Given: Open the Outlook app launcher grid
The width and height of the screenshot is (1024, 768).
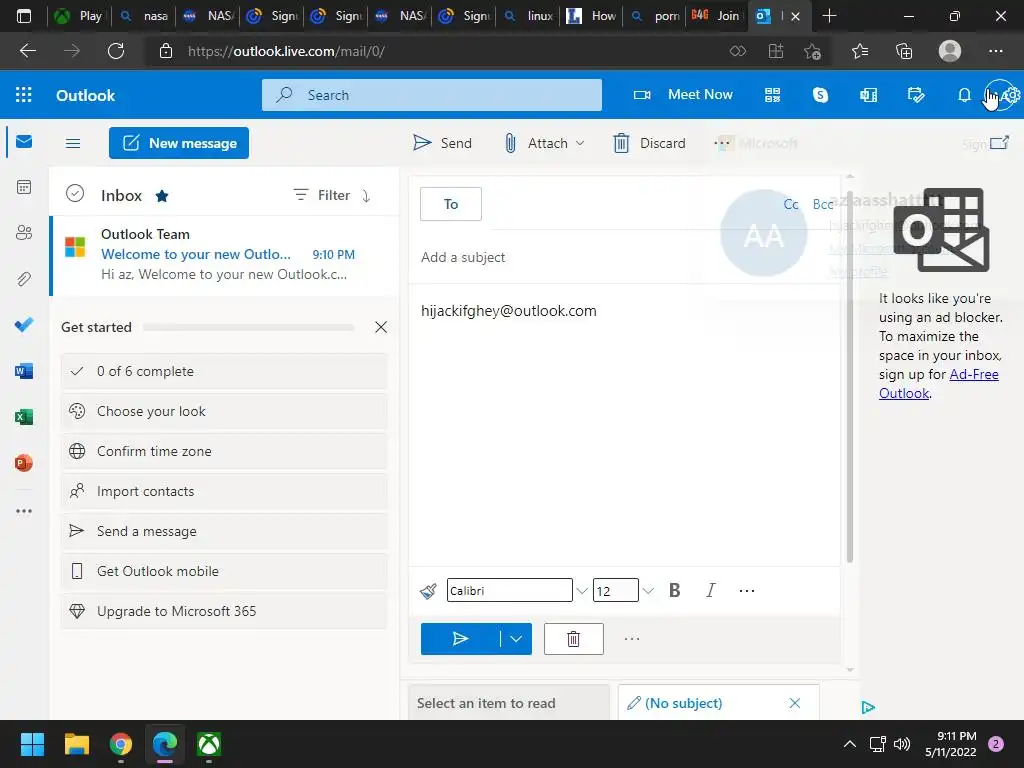Looking at the screenshot, I should click(x=24, y=95).
